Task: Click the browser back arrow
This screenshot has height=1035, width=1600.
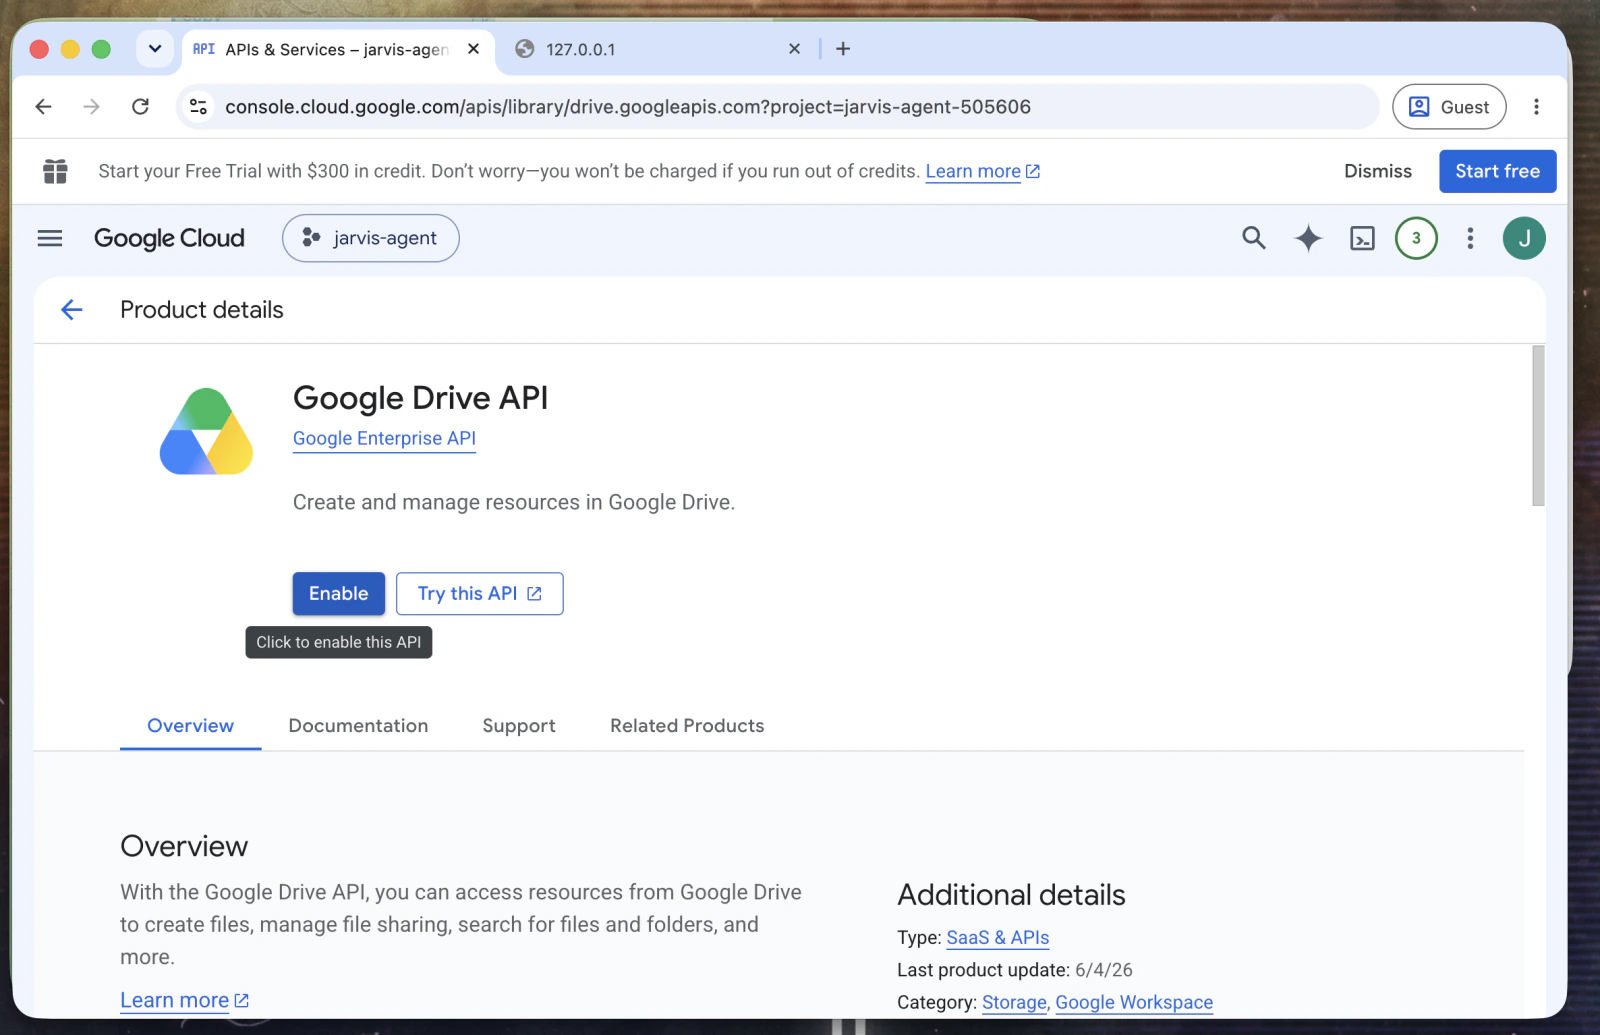Action: click(x=43, y=107)
